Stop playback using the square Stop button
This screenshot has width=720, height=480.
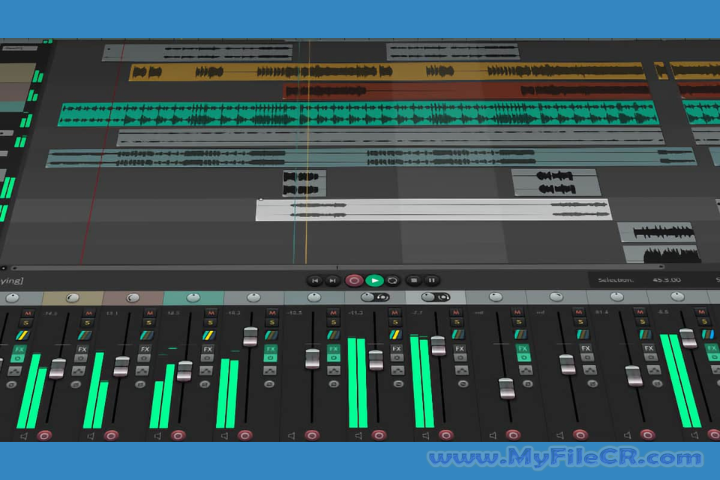(x=414, y=280)
